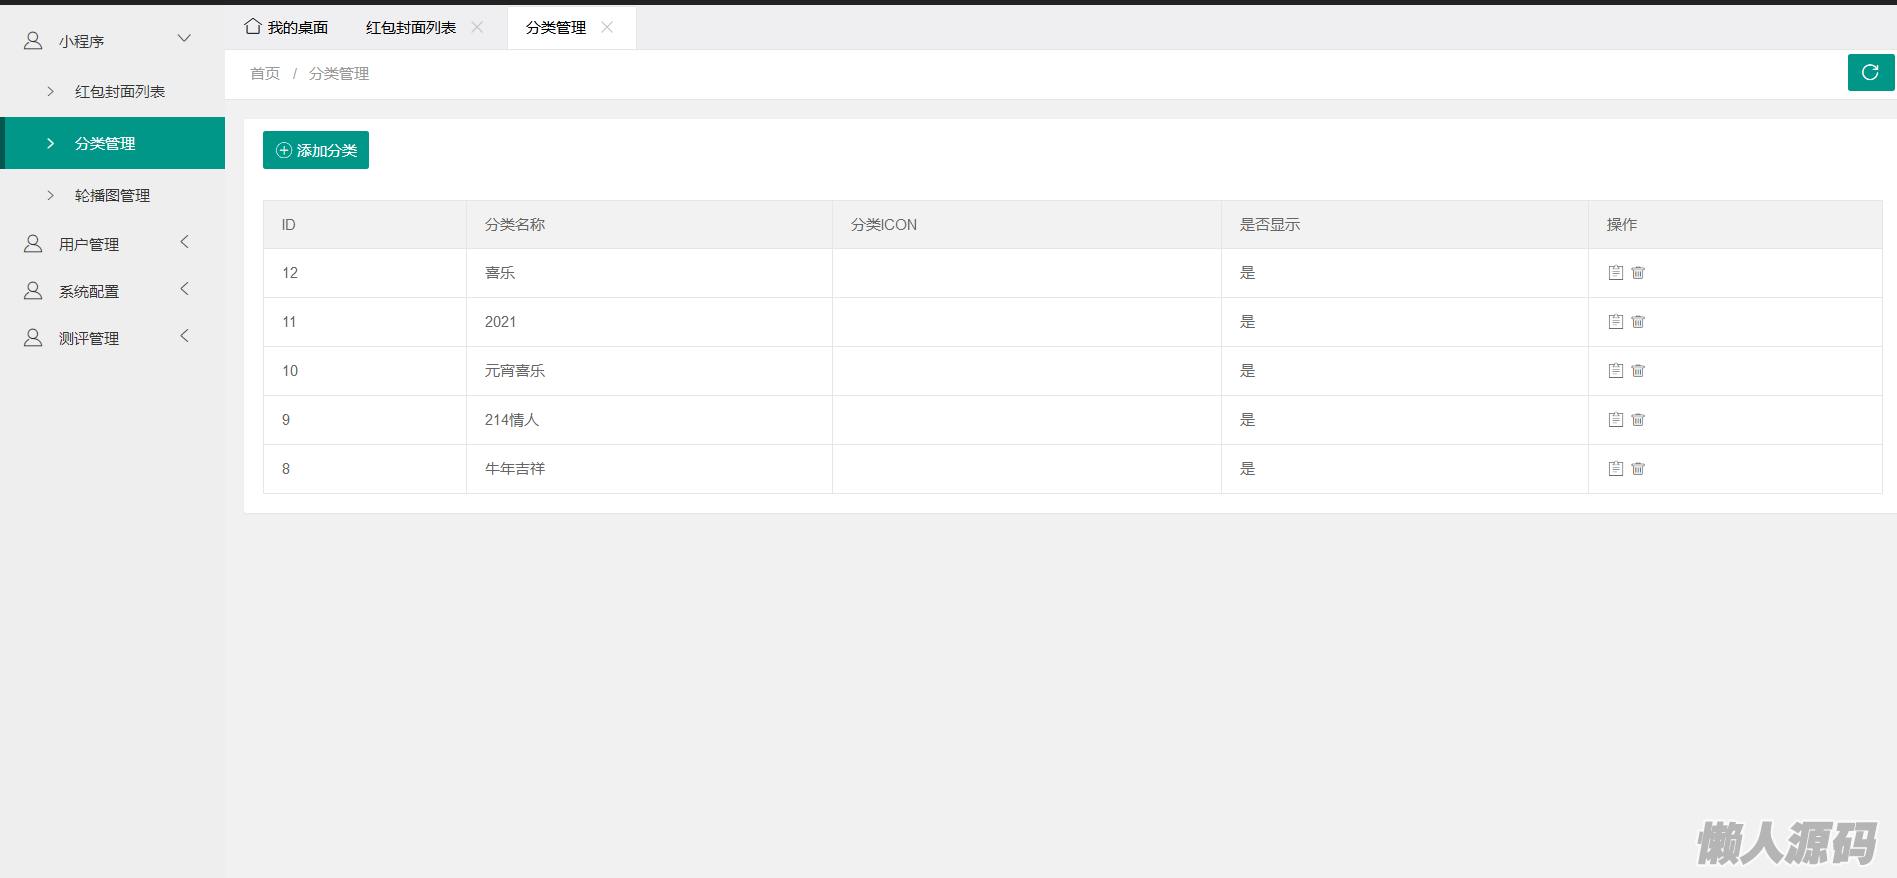The image size is (1897, 878).
Task: Click the home icon on 我的桌面 tab
Action: tap(253, 27)
